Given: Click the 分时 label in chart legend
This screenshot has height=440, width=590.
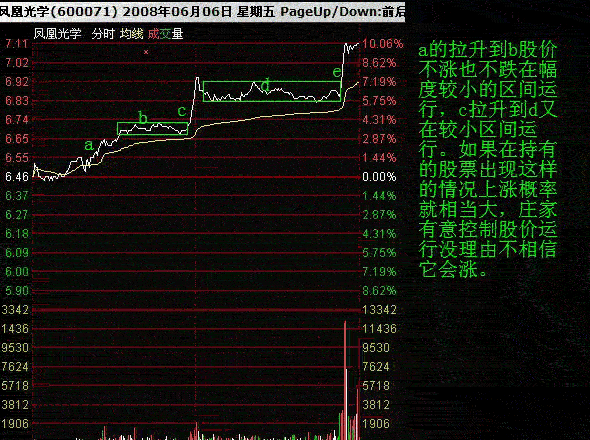Looking at the screenshot, I should pyautogui.click(x=102, y=34).
